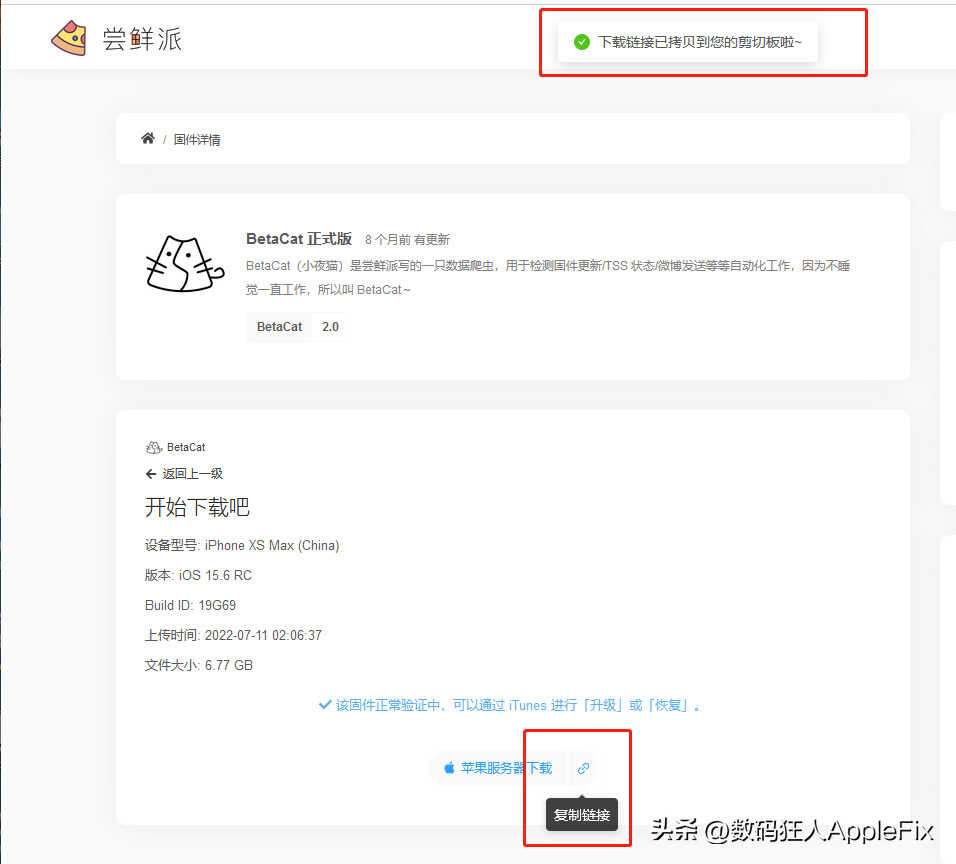This screenshot has height=864, width=956.
Task: Open the BetaCat 正式版 heading
Action: (299, 239)
